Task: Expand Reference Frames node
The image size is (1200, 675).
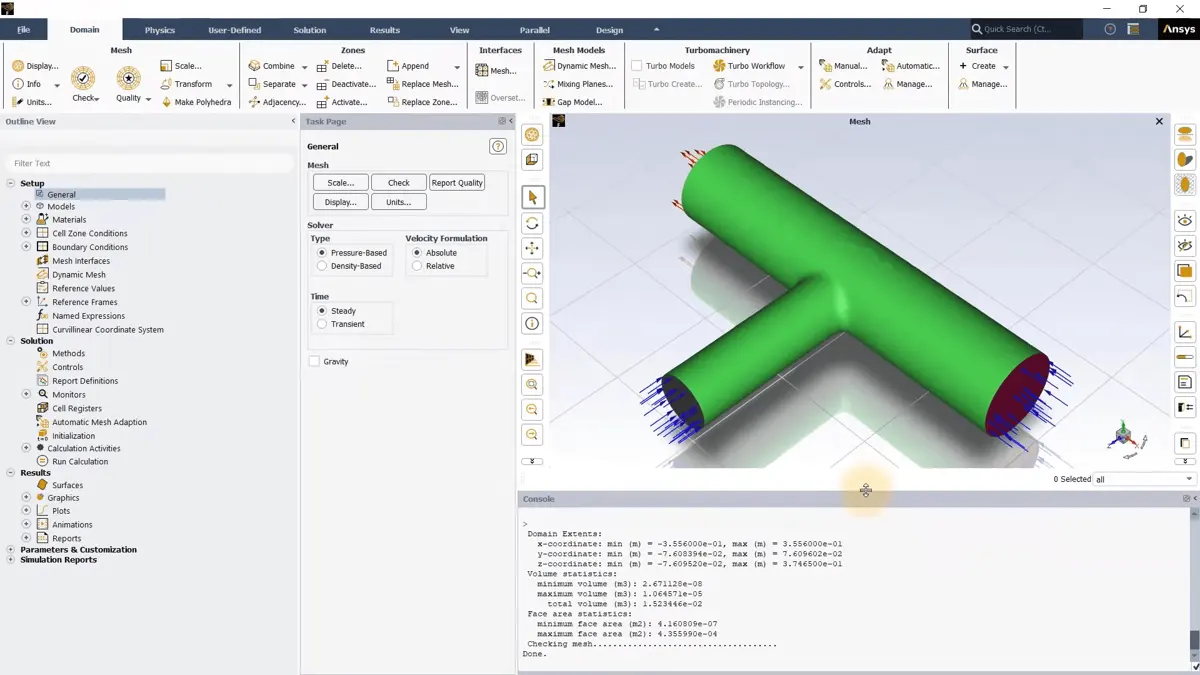Action: point(26,301)
